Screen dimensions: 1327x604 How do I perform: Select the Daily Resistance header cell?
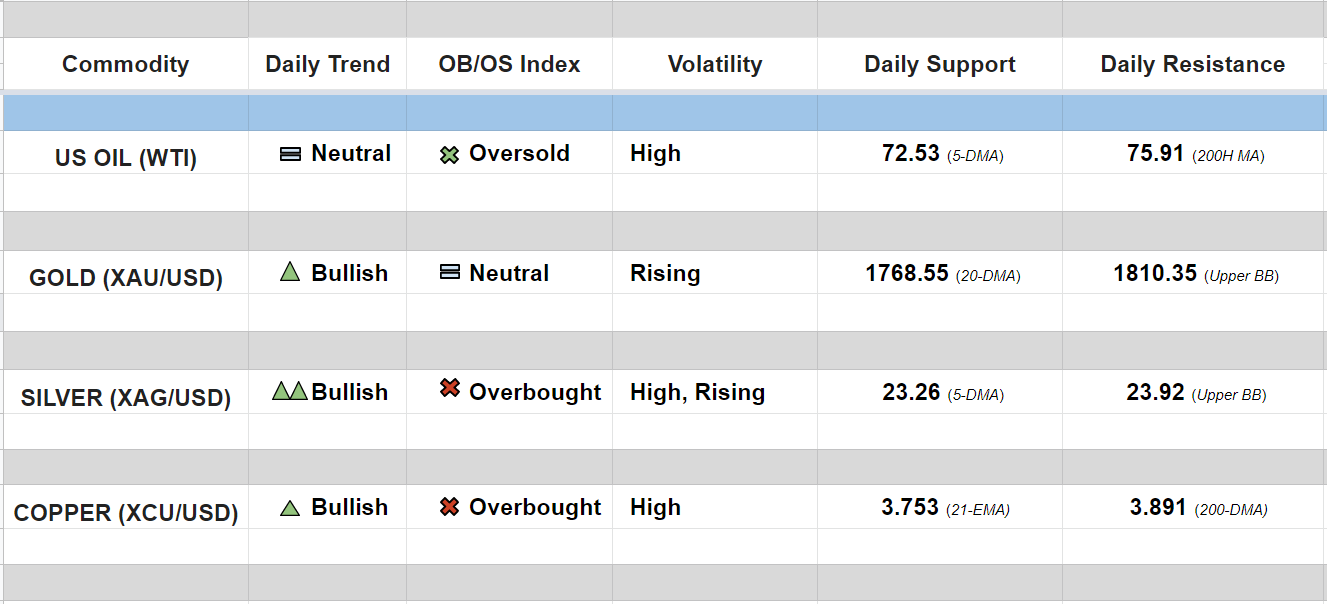1192,65
